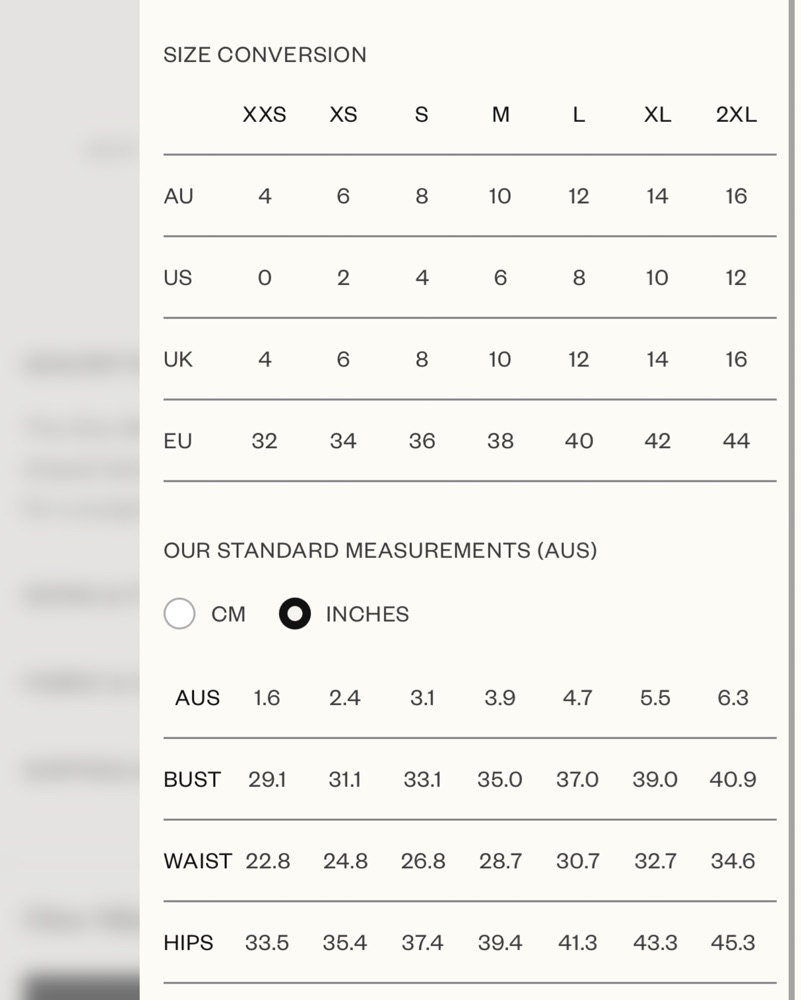The width and height of the screenshot is (801, 1000).
Task: Click the UK row label
Action: [178, 359]
